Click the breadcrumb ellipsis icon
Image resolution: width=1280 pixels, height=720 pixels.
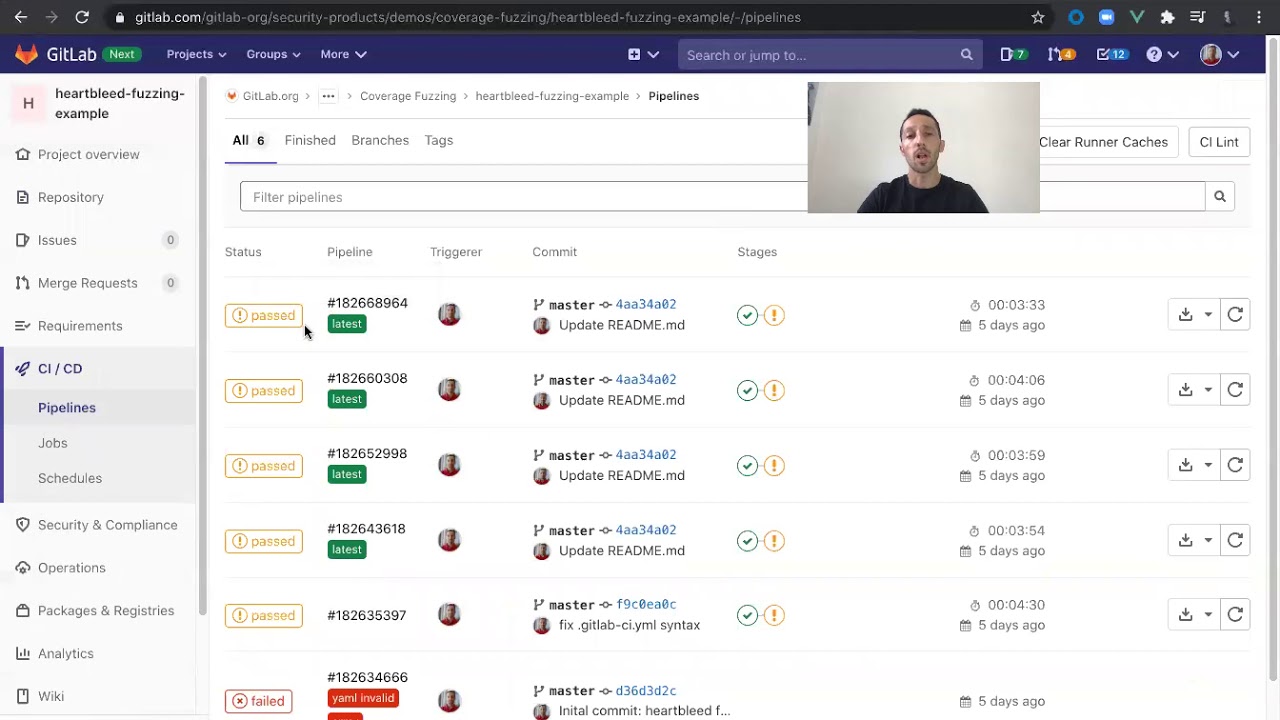coord(328,96)
